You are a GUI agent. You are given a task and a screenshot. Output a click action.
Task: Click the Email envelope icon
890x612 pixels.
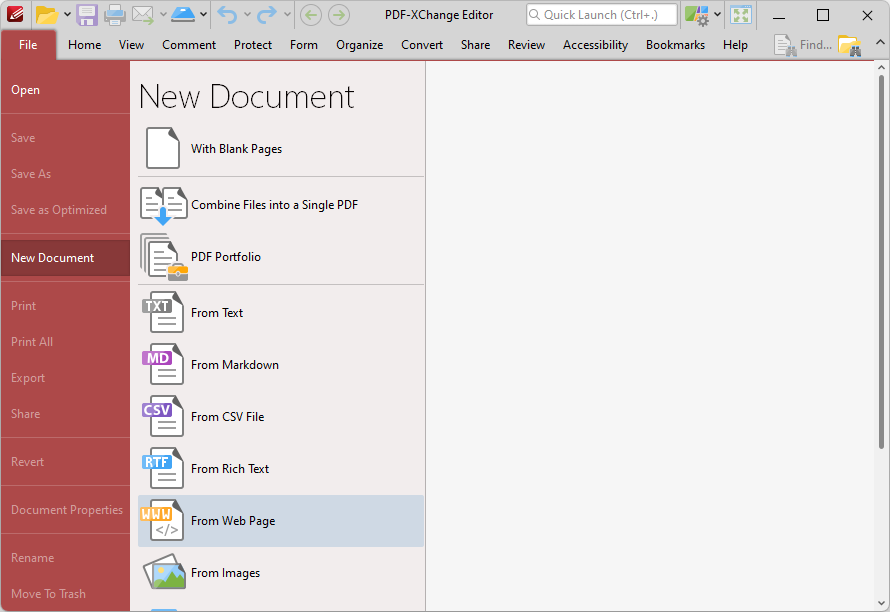coord(142,15)
